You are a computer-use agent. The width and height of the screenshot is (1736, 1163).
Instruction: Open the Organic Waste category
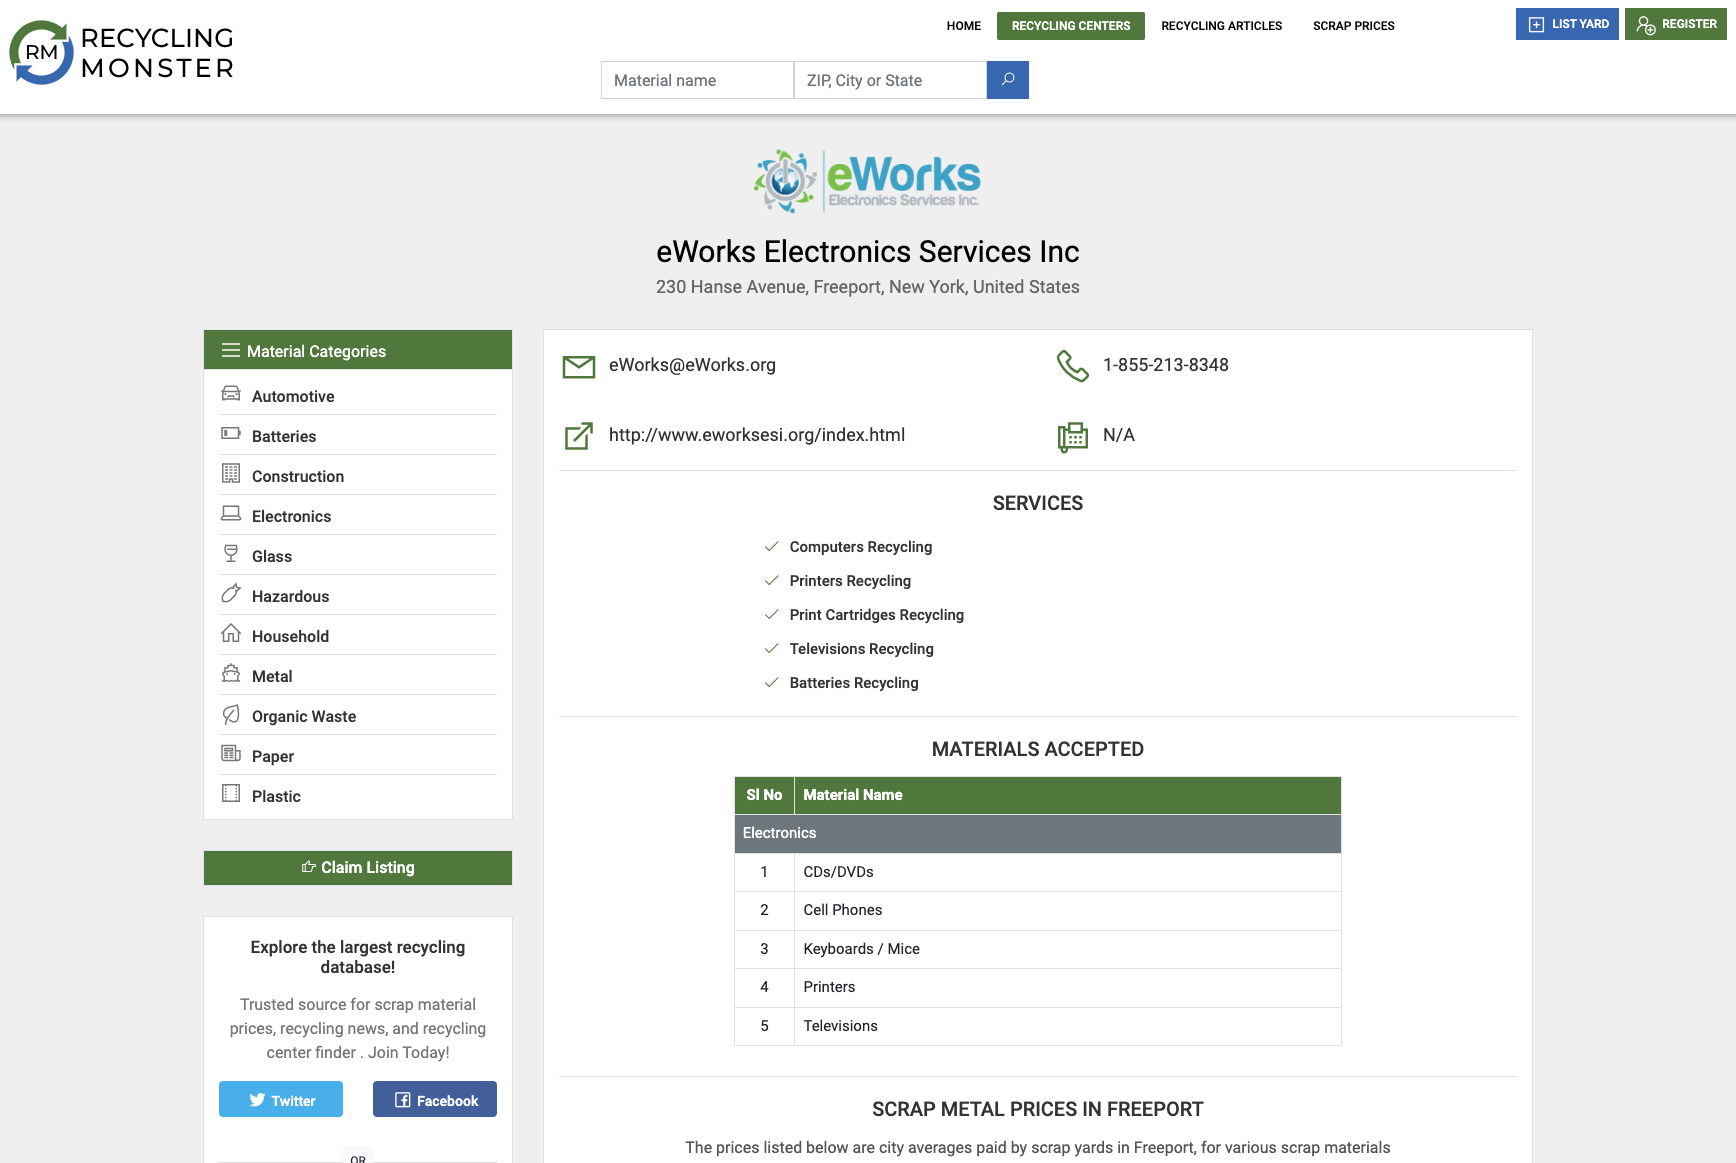[x=304, y=716]
